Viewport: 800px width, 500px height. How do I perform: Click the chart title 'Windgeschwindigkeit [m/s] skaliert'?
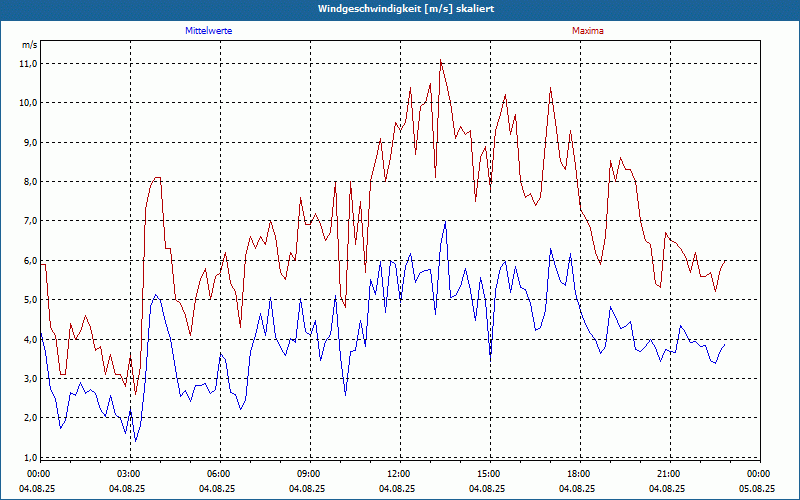[406, 9]
